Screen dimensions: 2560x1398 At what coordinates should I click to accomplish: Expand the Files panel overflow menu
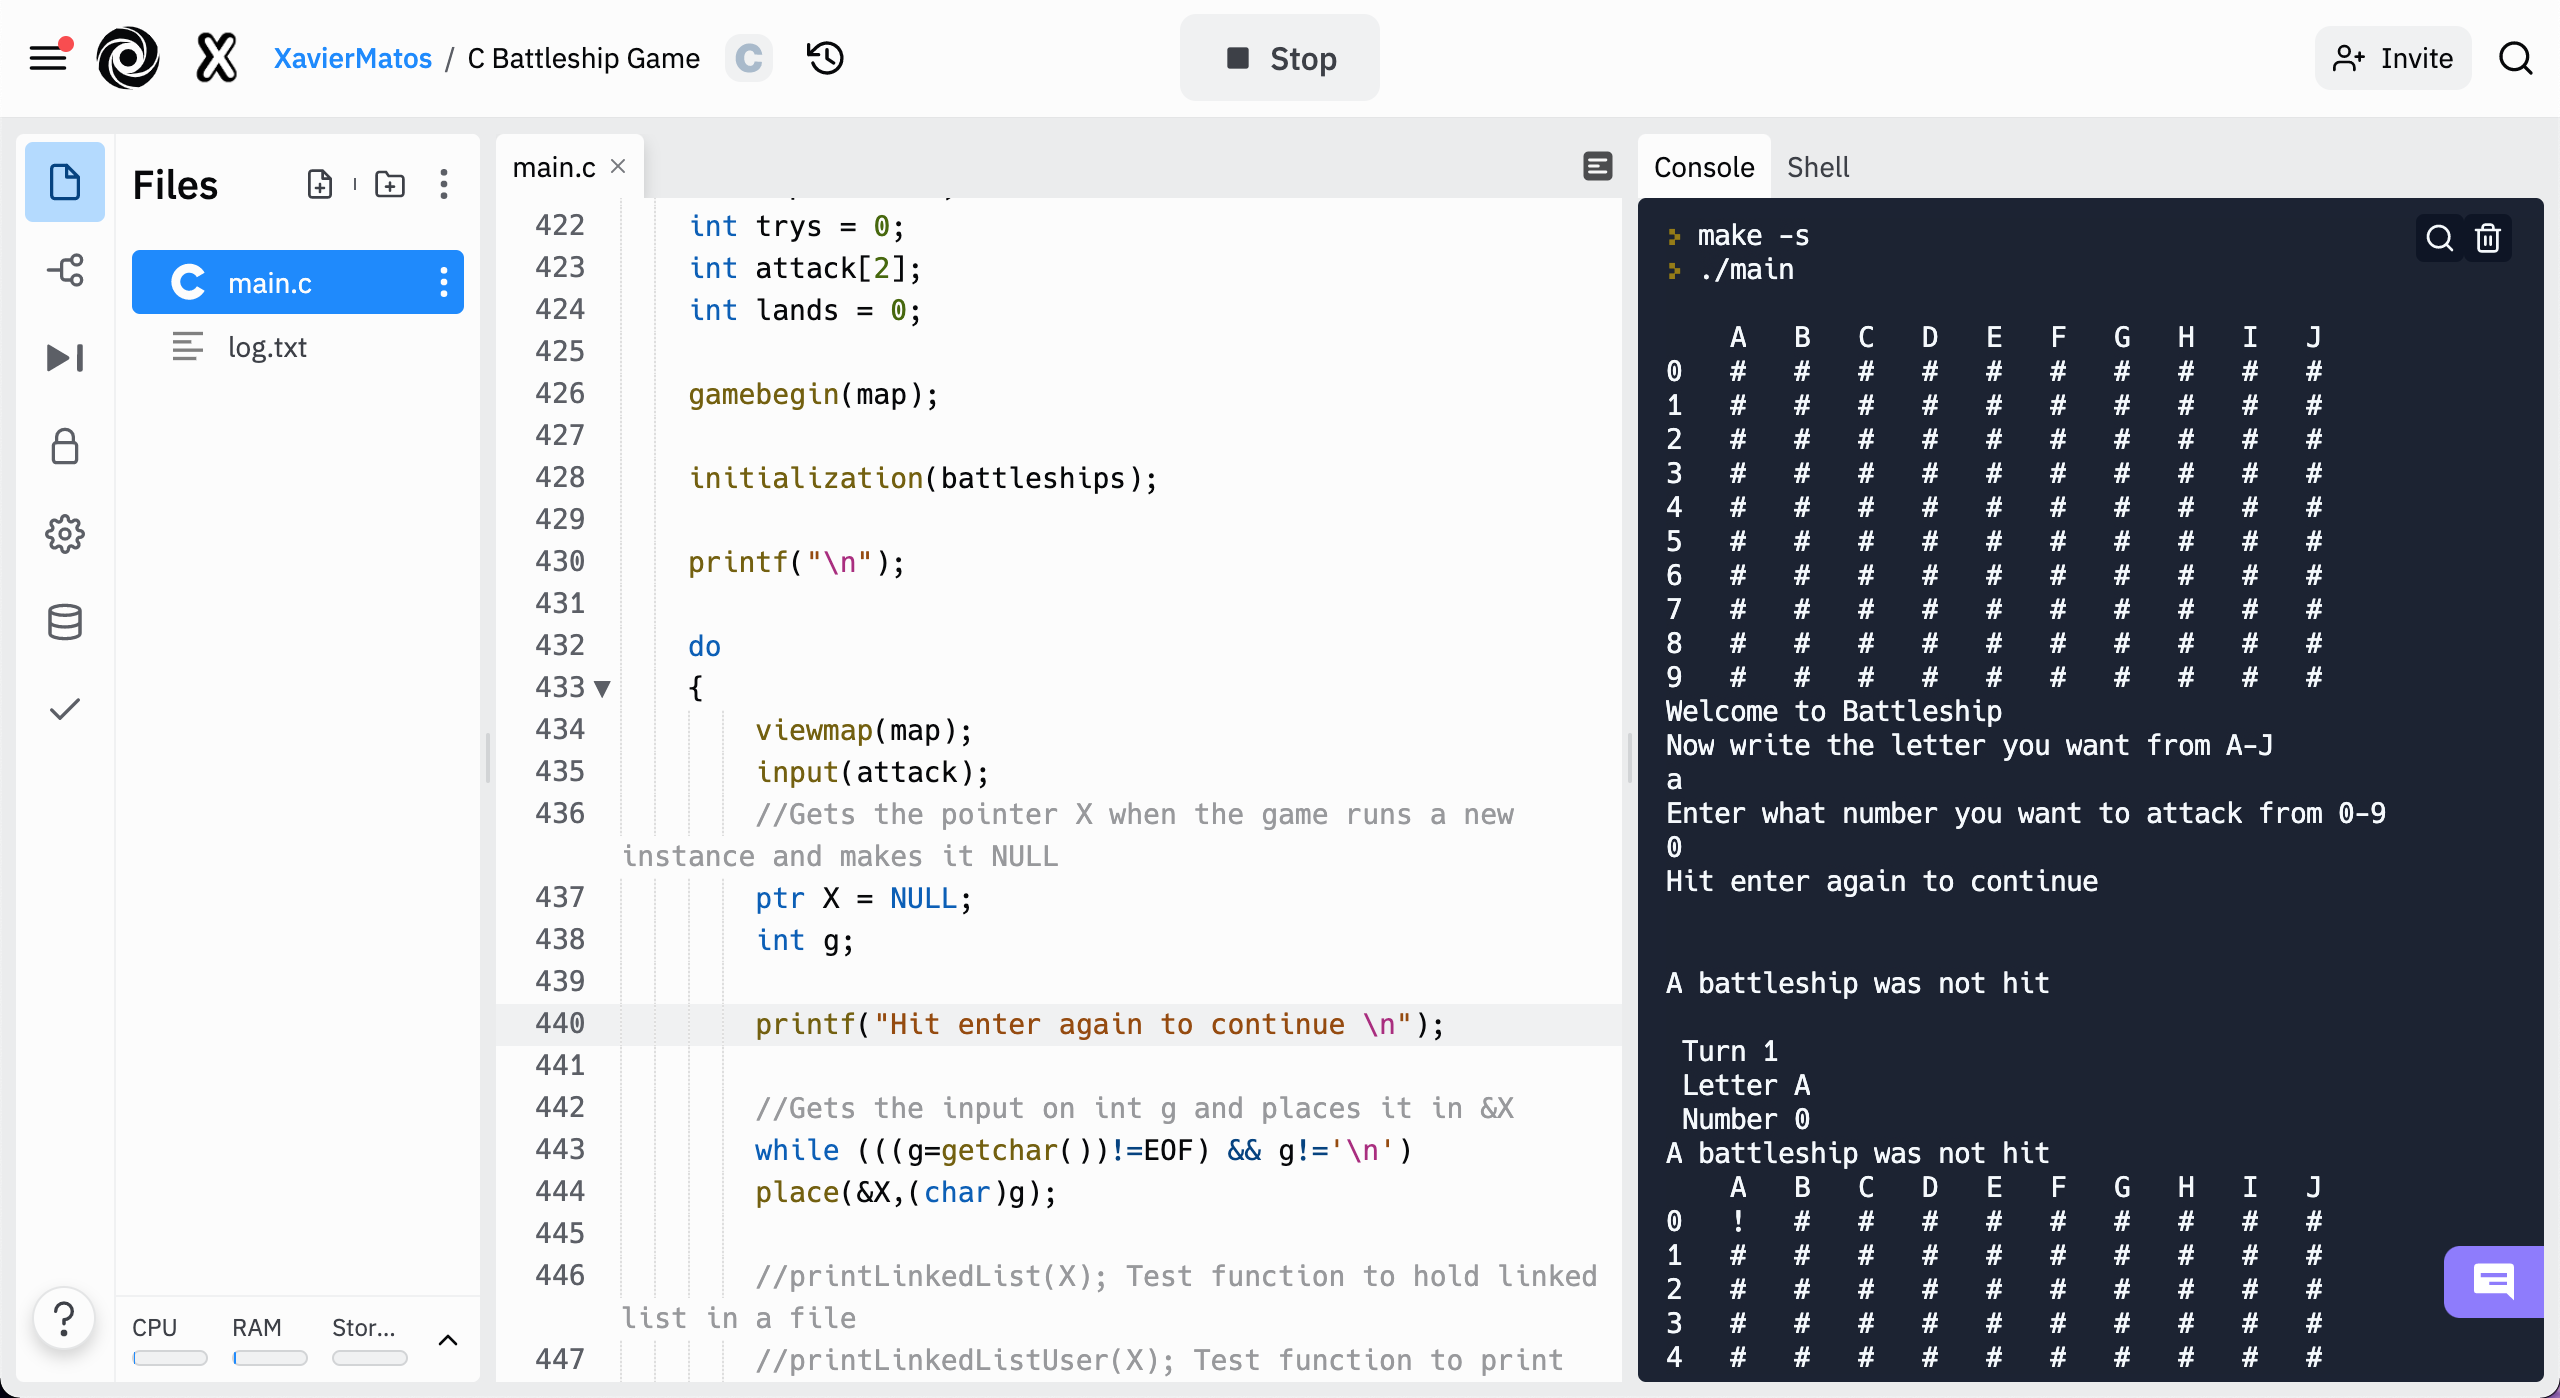pyautogui.click(x=444, y=186)
